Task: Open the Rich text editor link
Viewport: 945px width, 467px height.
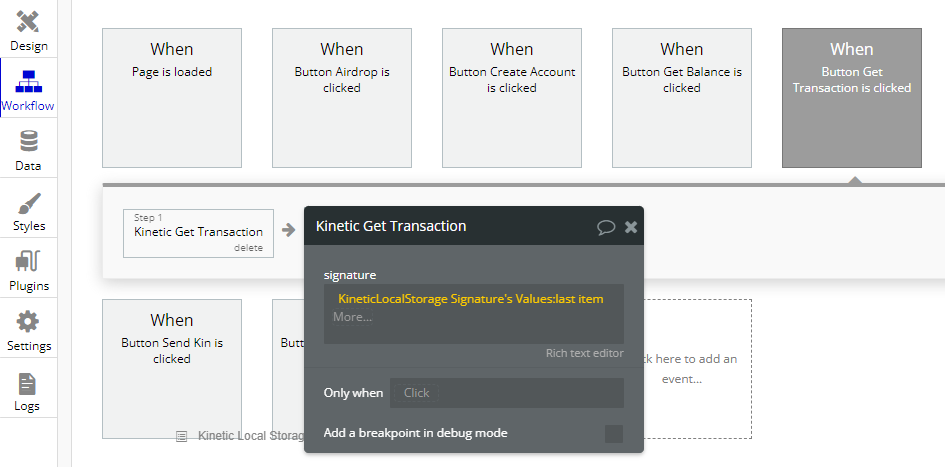Action: coord(584,353)
